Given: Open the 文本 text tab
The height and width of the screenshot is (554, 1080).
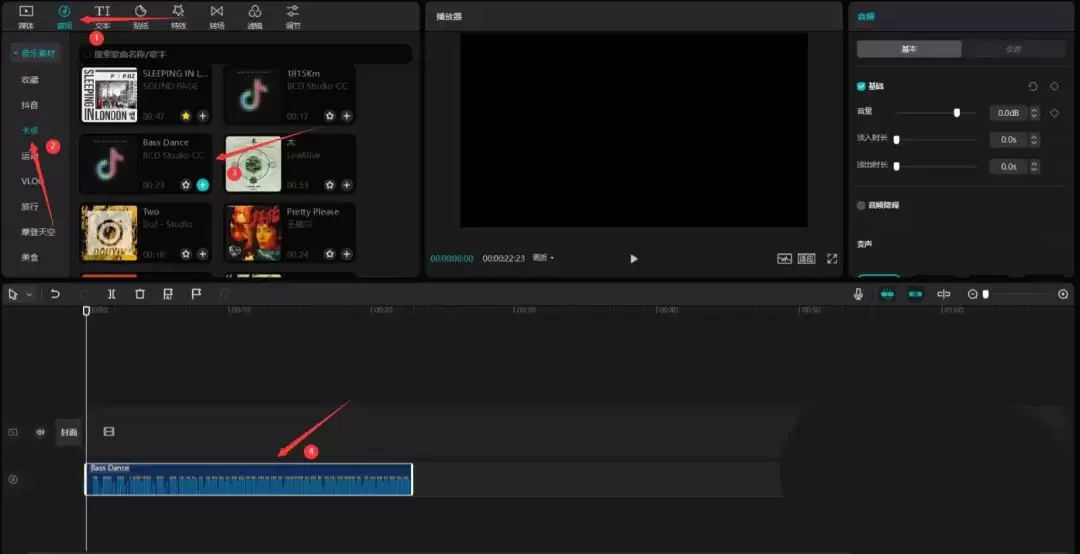Looking at the screenshot, I should click(x=102, y=17).
